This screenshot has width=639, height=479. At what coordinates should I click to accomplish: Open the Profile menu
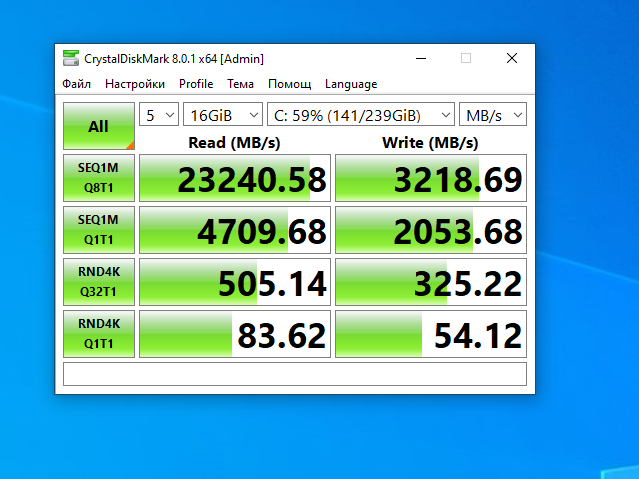[x=196, y=84]
